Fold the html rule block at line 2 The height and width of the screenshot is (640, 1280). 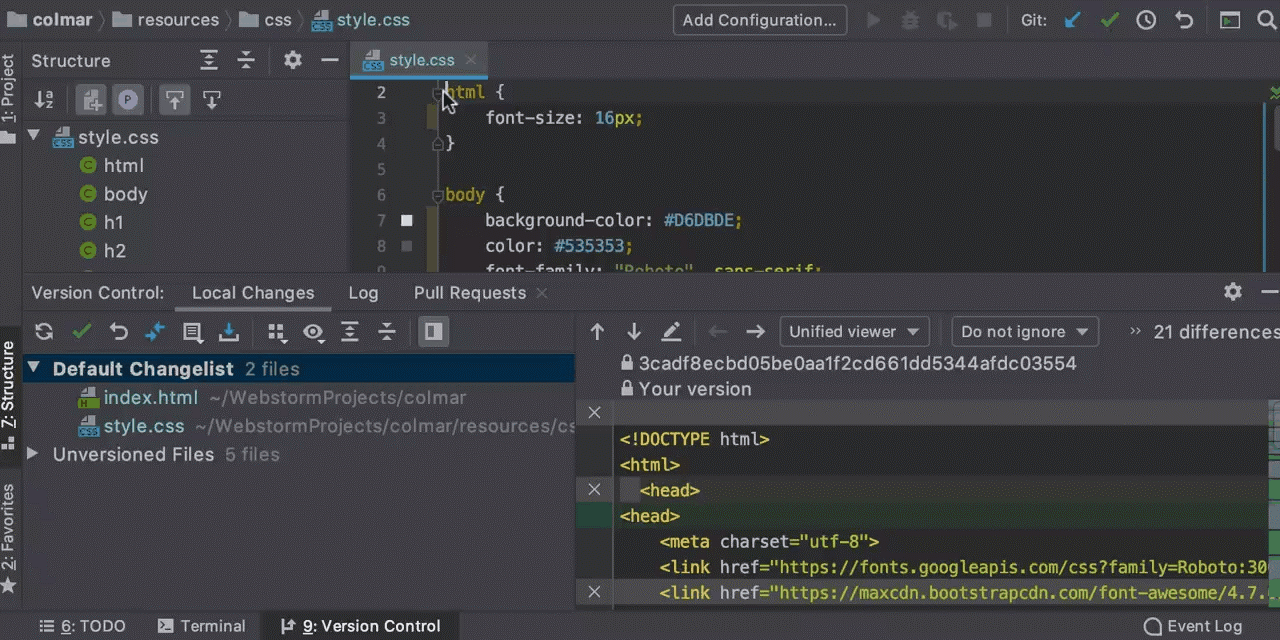(437, 92)
